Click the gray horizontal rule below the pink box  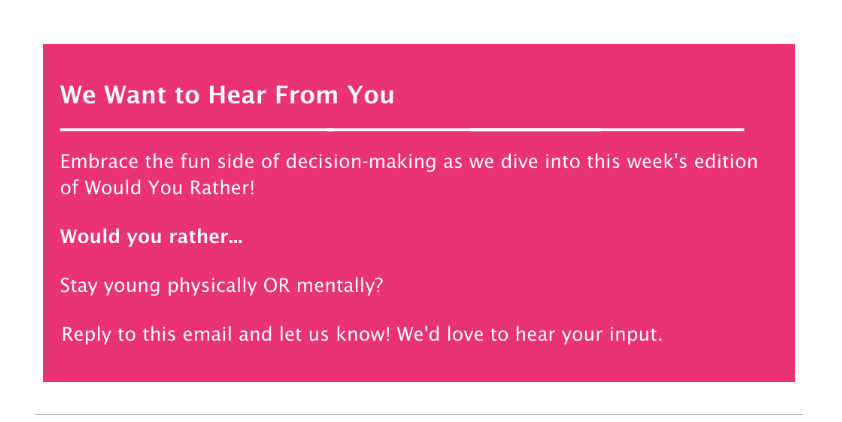[x=419, y=414]
